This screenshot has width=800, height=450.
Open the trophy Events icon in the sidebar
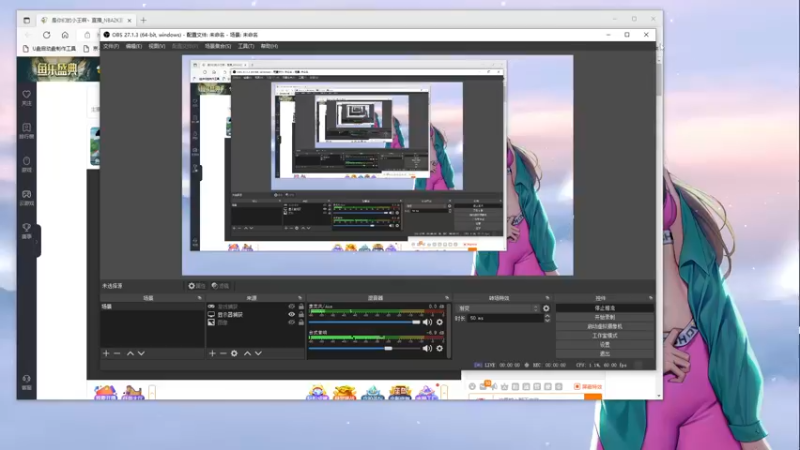coord(27,227)
